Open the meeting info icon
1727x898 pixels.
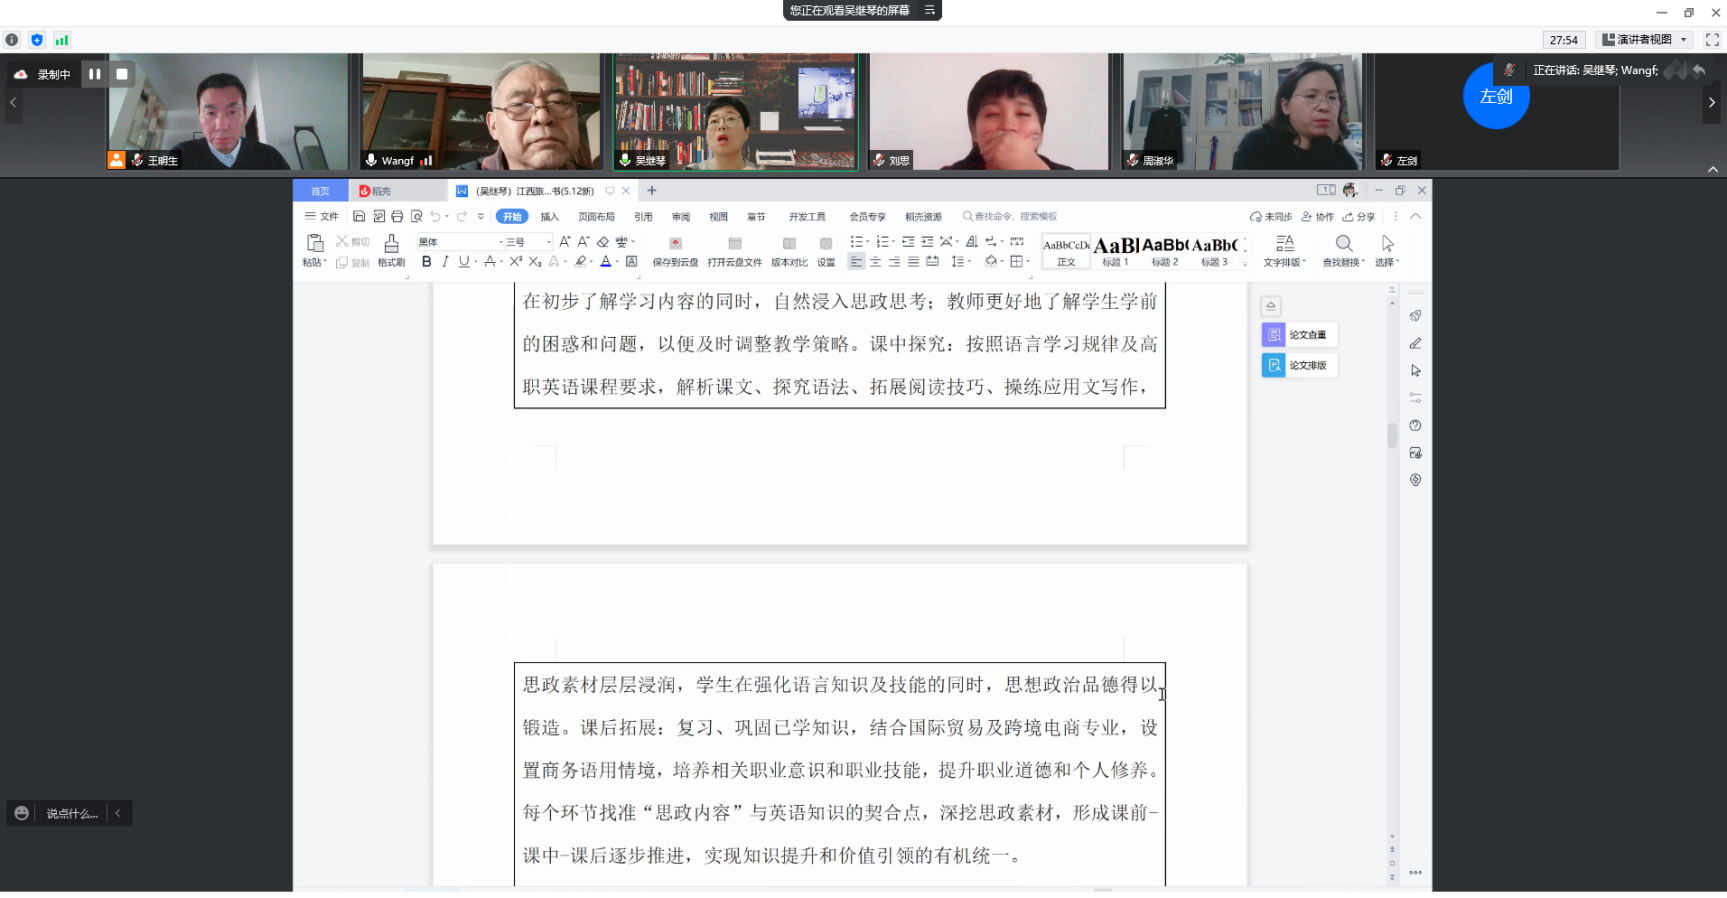click(12, 40)
